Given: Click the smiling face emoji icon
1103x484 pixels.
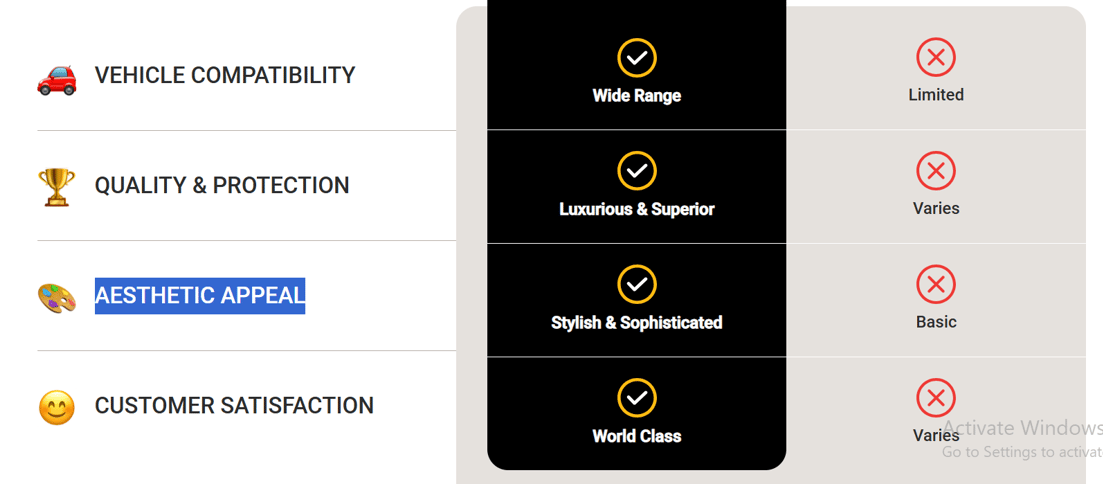Looking at the screenshot, I should [x=56, y=407].
